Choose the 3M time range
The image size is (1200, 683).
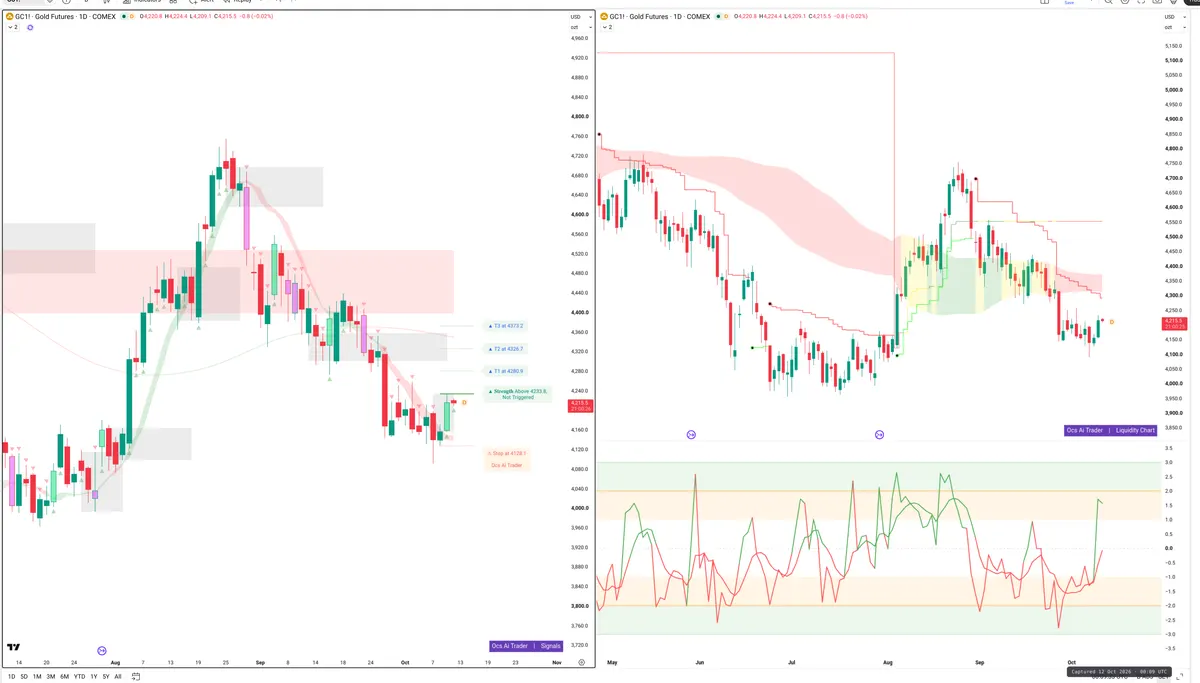click(x=51, y=676)
